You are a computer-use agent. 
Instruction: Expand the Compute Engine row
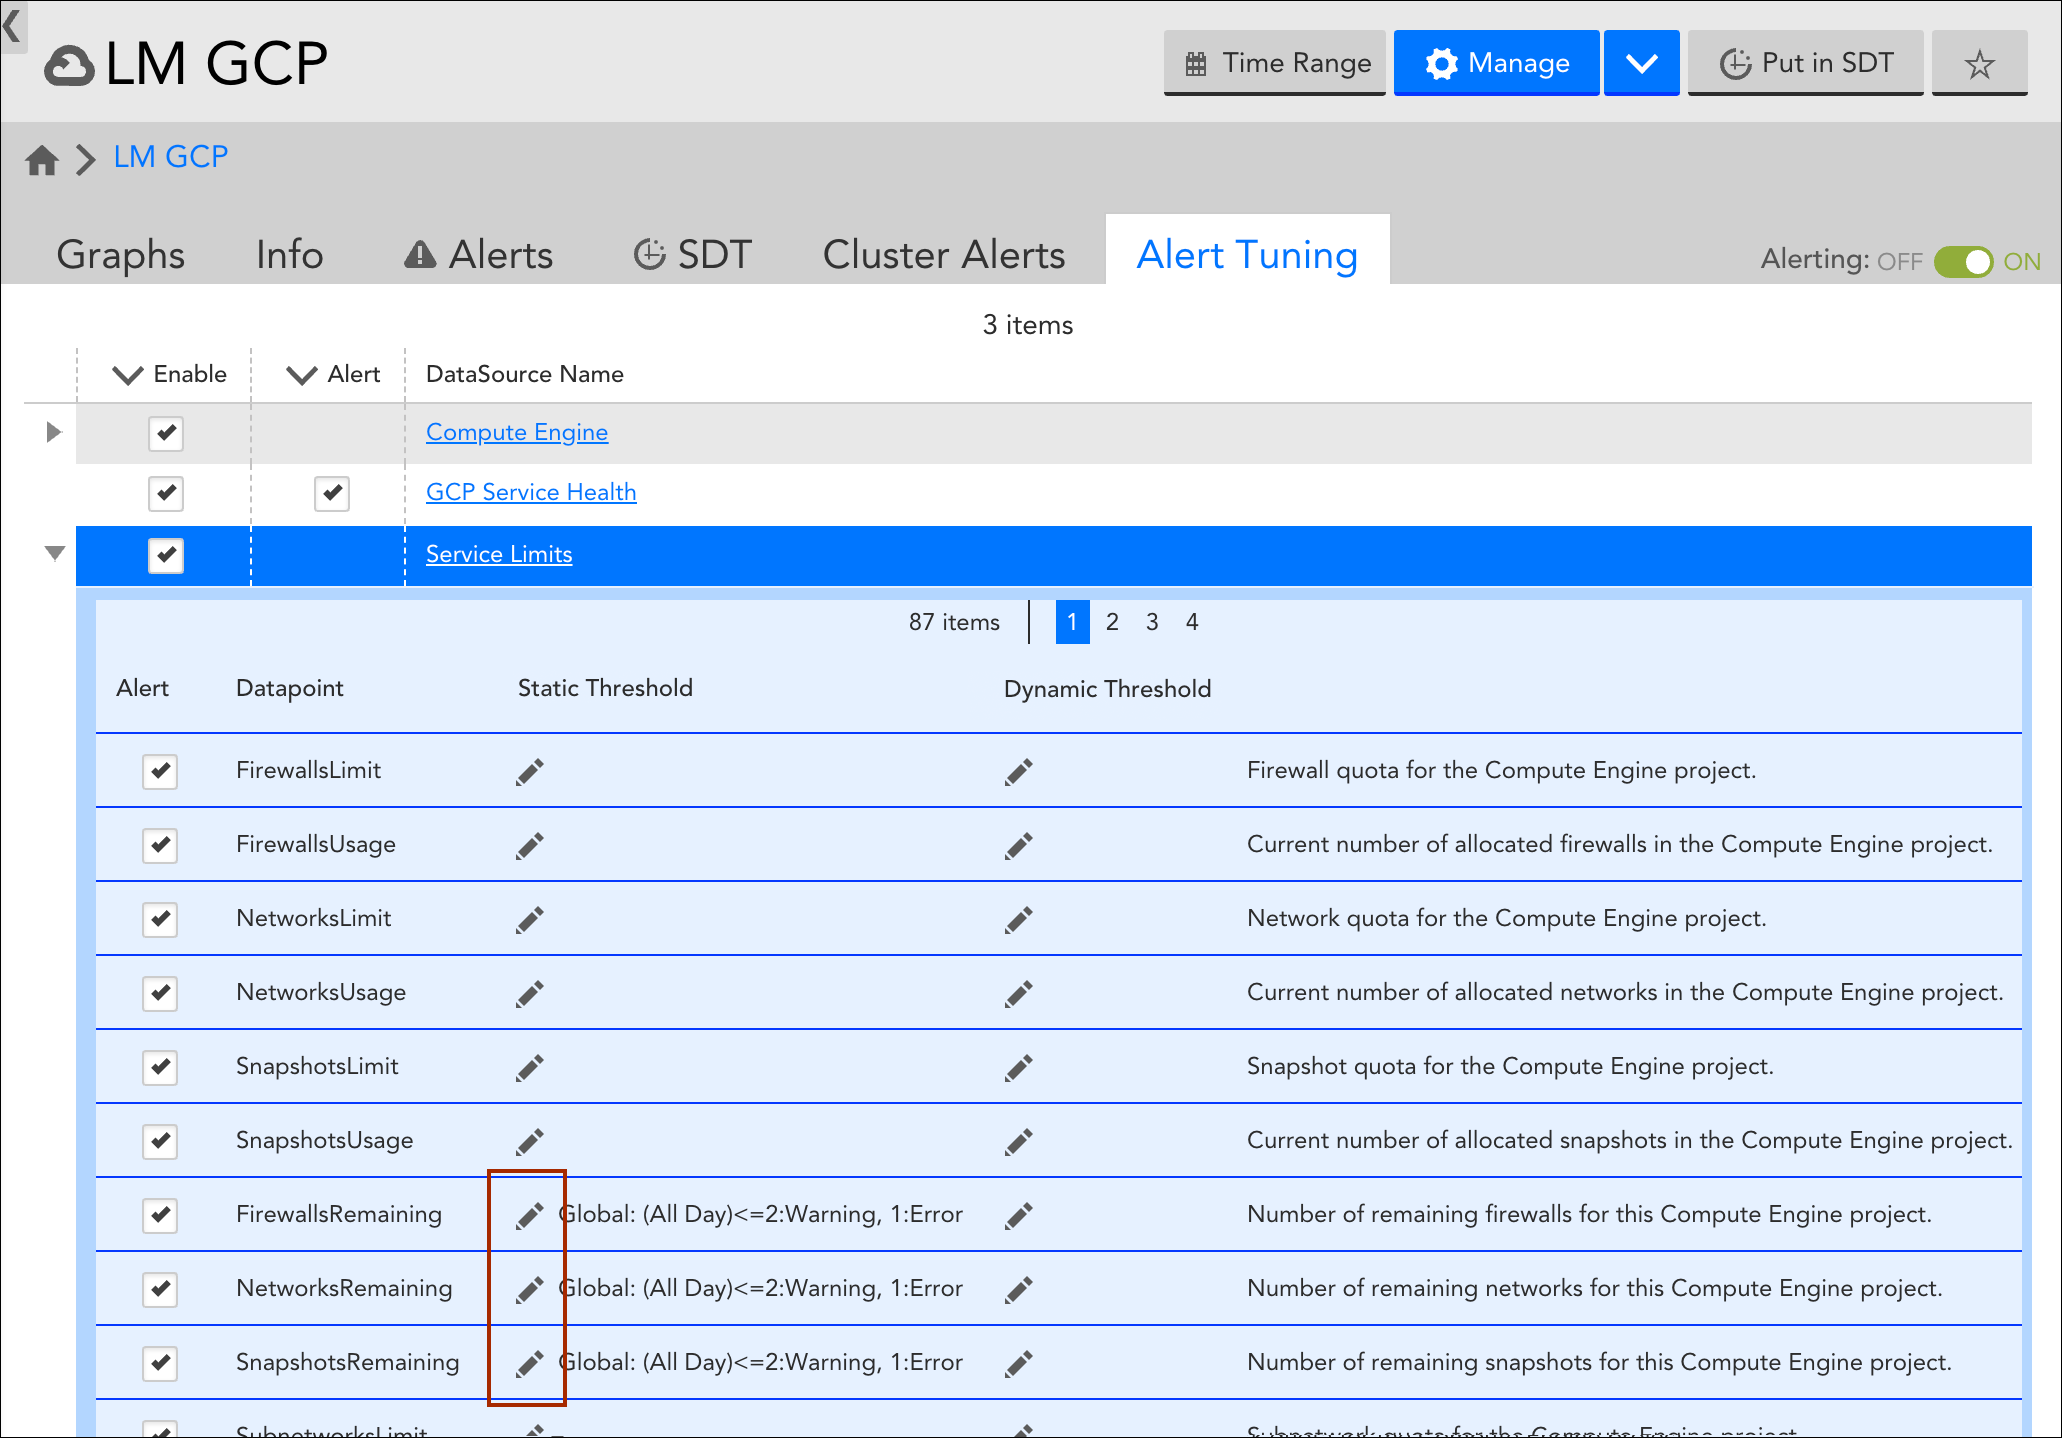pyautogui.click(x=54, y=432)
